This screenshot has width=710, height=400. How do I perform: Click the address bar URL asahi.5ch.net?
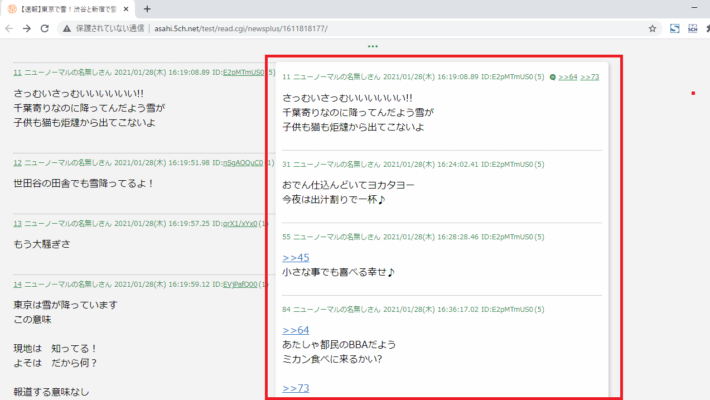tap(241, 29)
